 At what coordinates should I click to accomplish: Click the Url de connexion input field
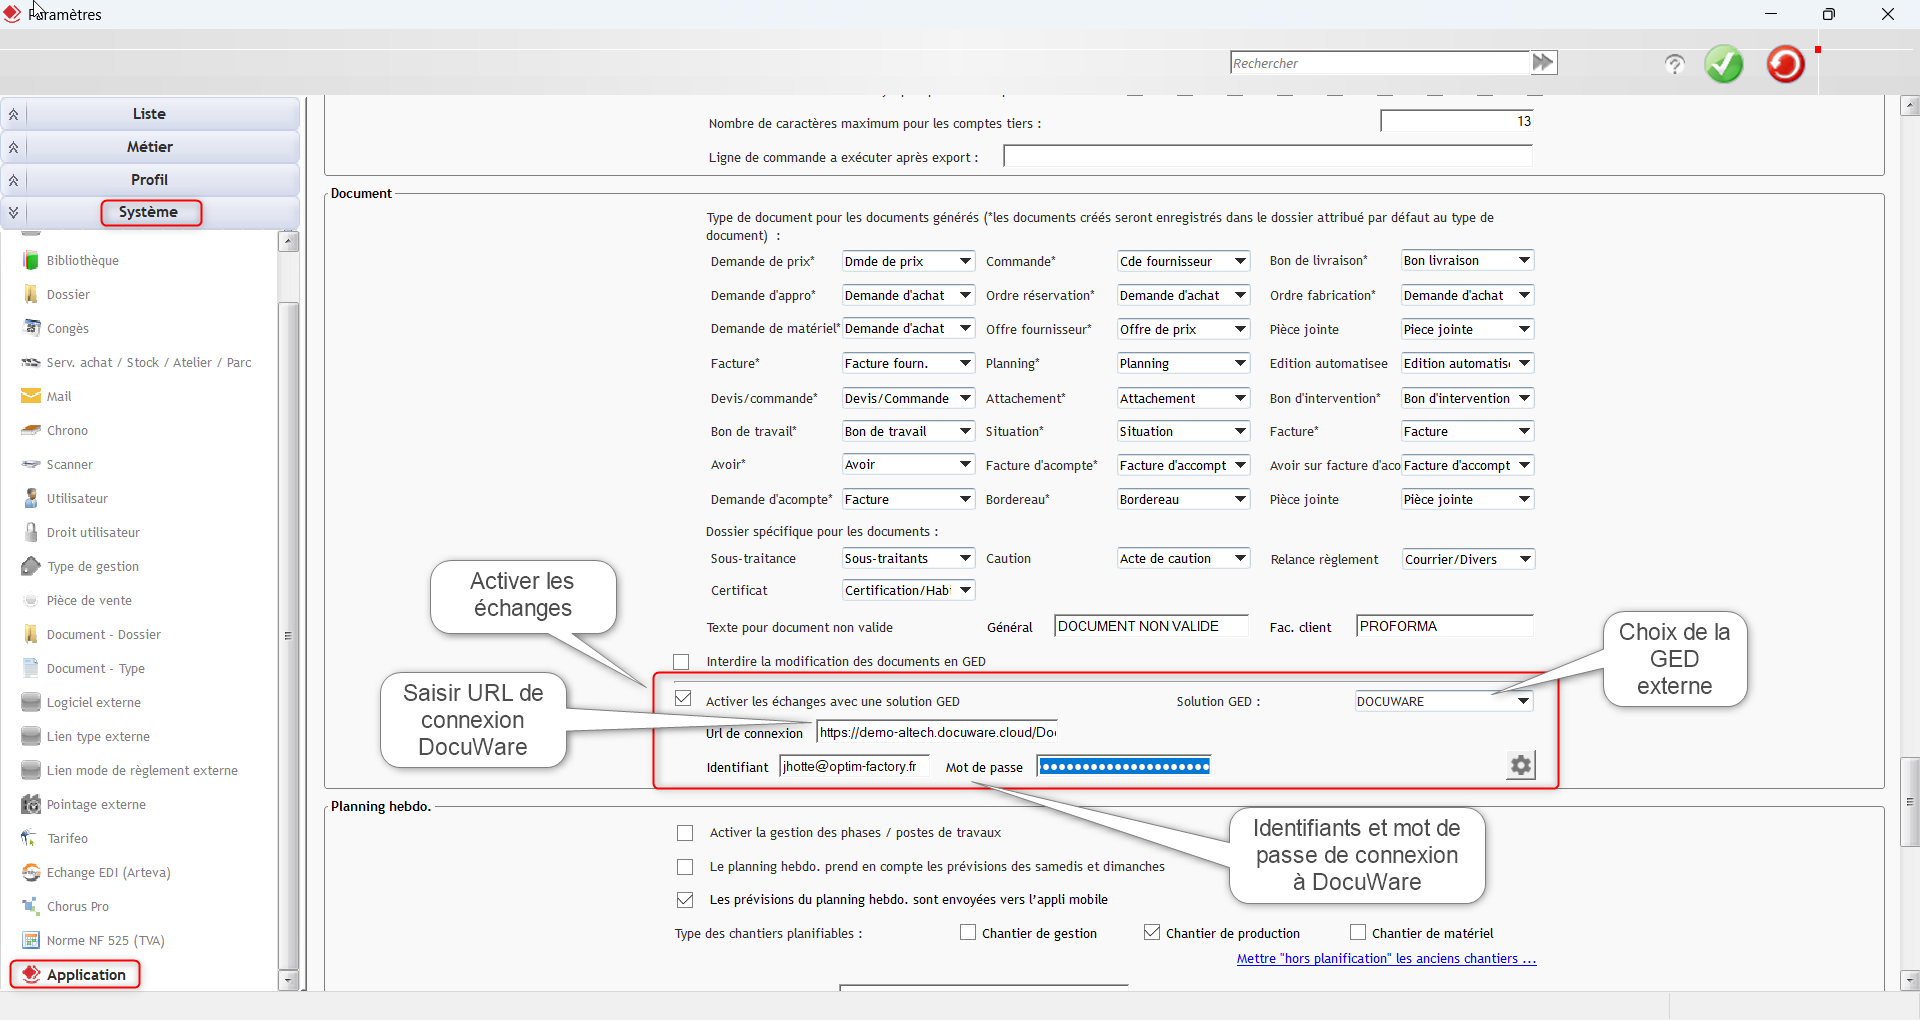[x=936, y=733]
